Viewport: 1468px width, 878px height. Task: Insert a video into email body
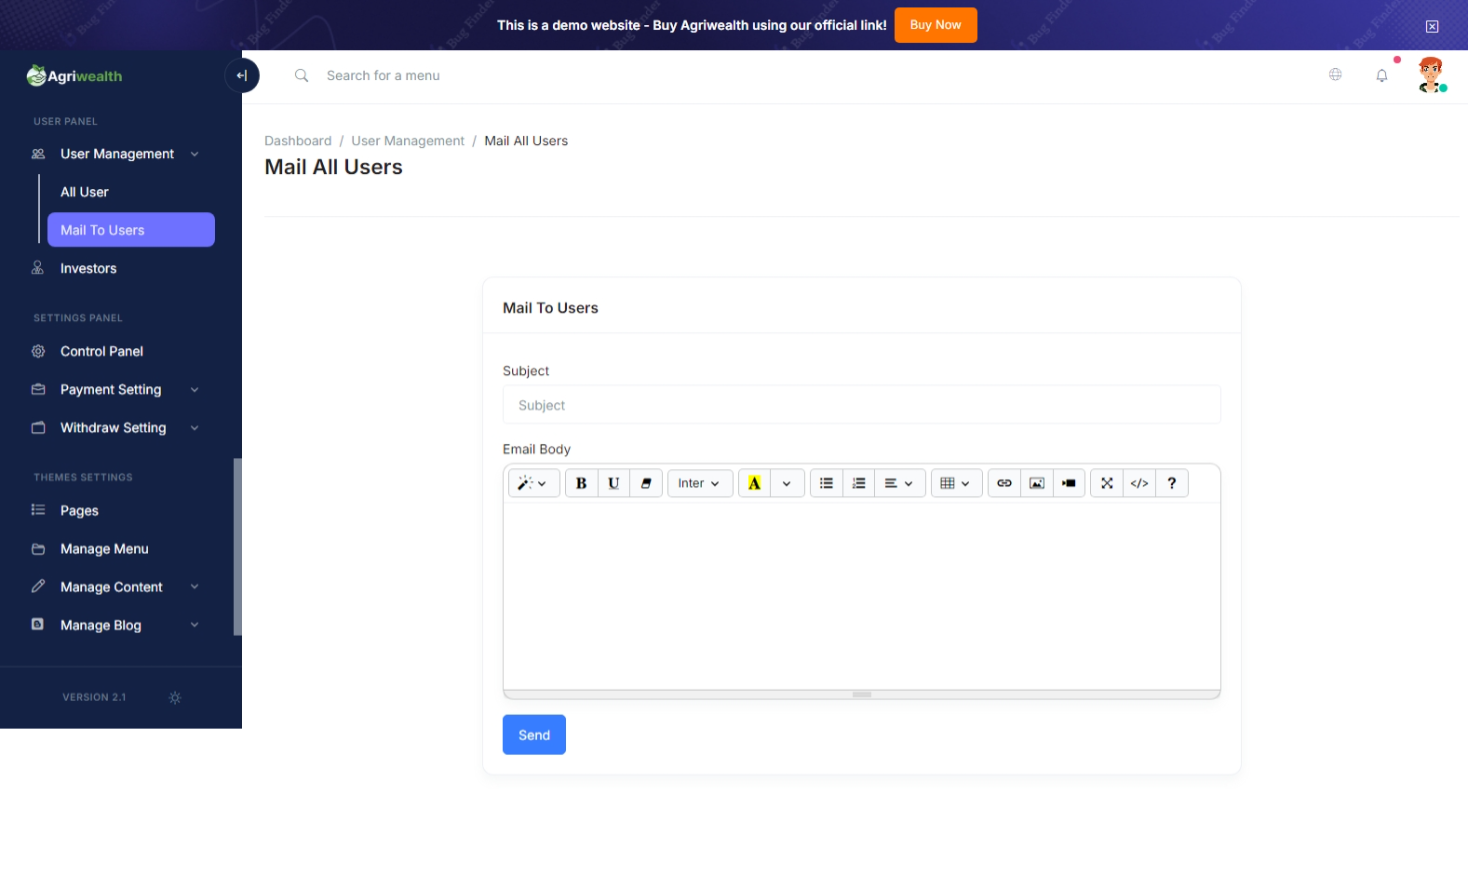tap(1069, 483)
